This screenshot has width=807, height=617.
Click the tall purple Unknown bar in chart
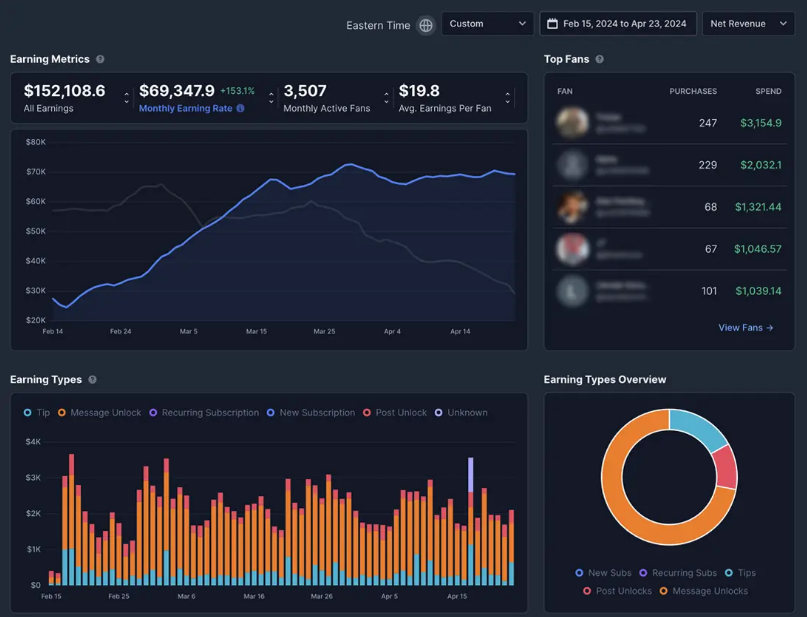point(471,474)
